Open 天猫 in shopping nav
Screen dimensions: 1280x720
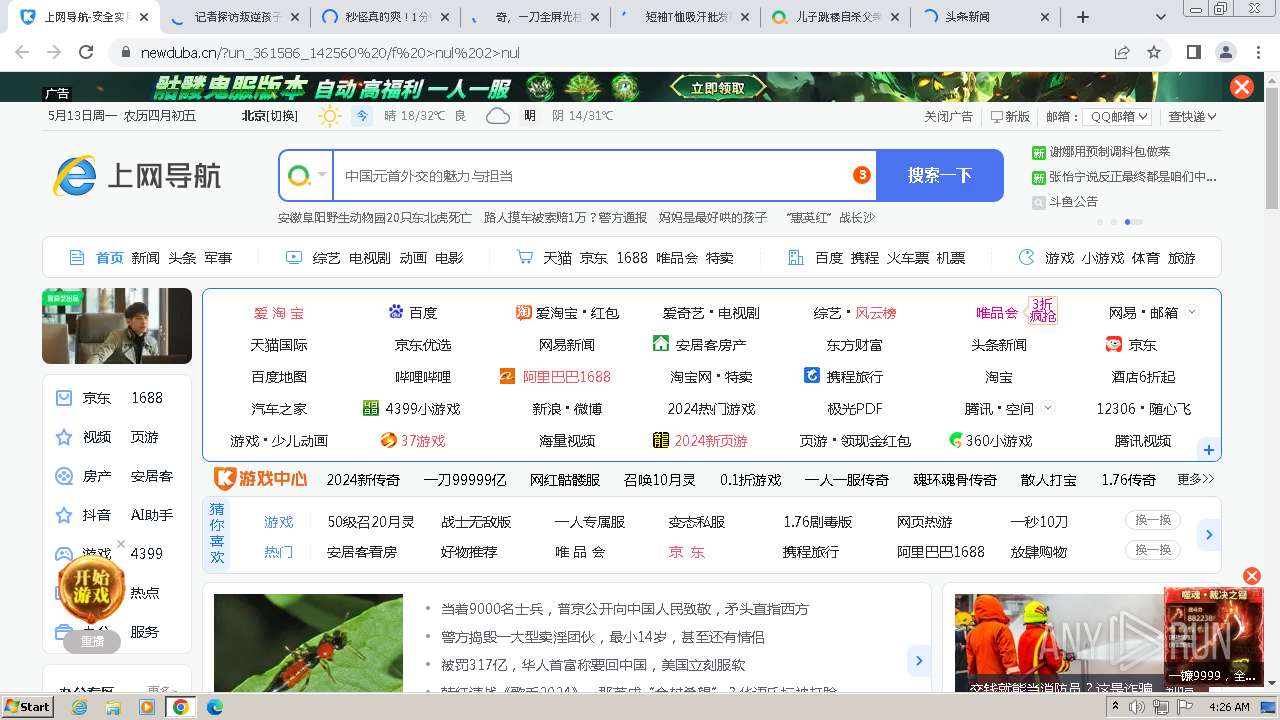[557, 258]
